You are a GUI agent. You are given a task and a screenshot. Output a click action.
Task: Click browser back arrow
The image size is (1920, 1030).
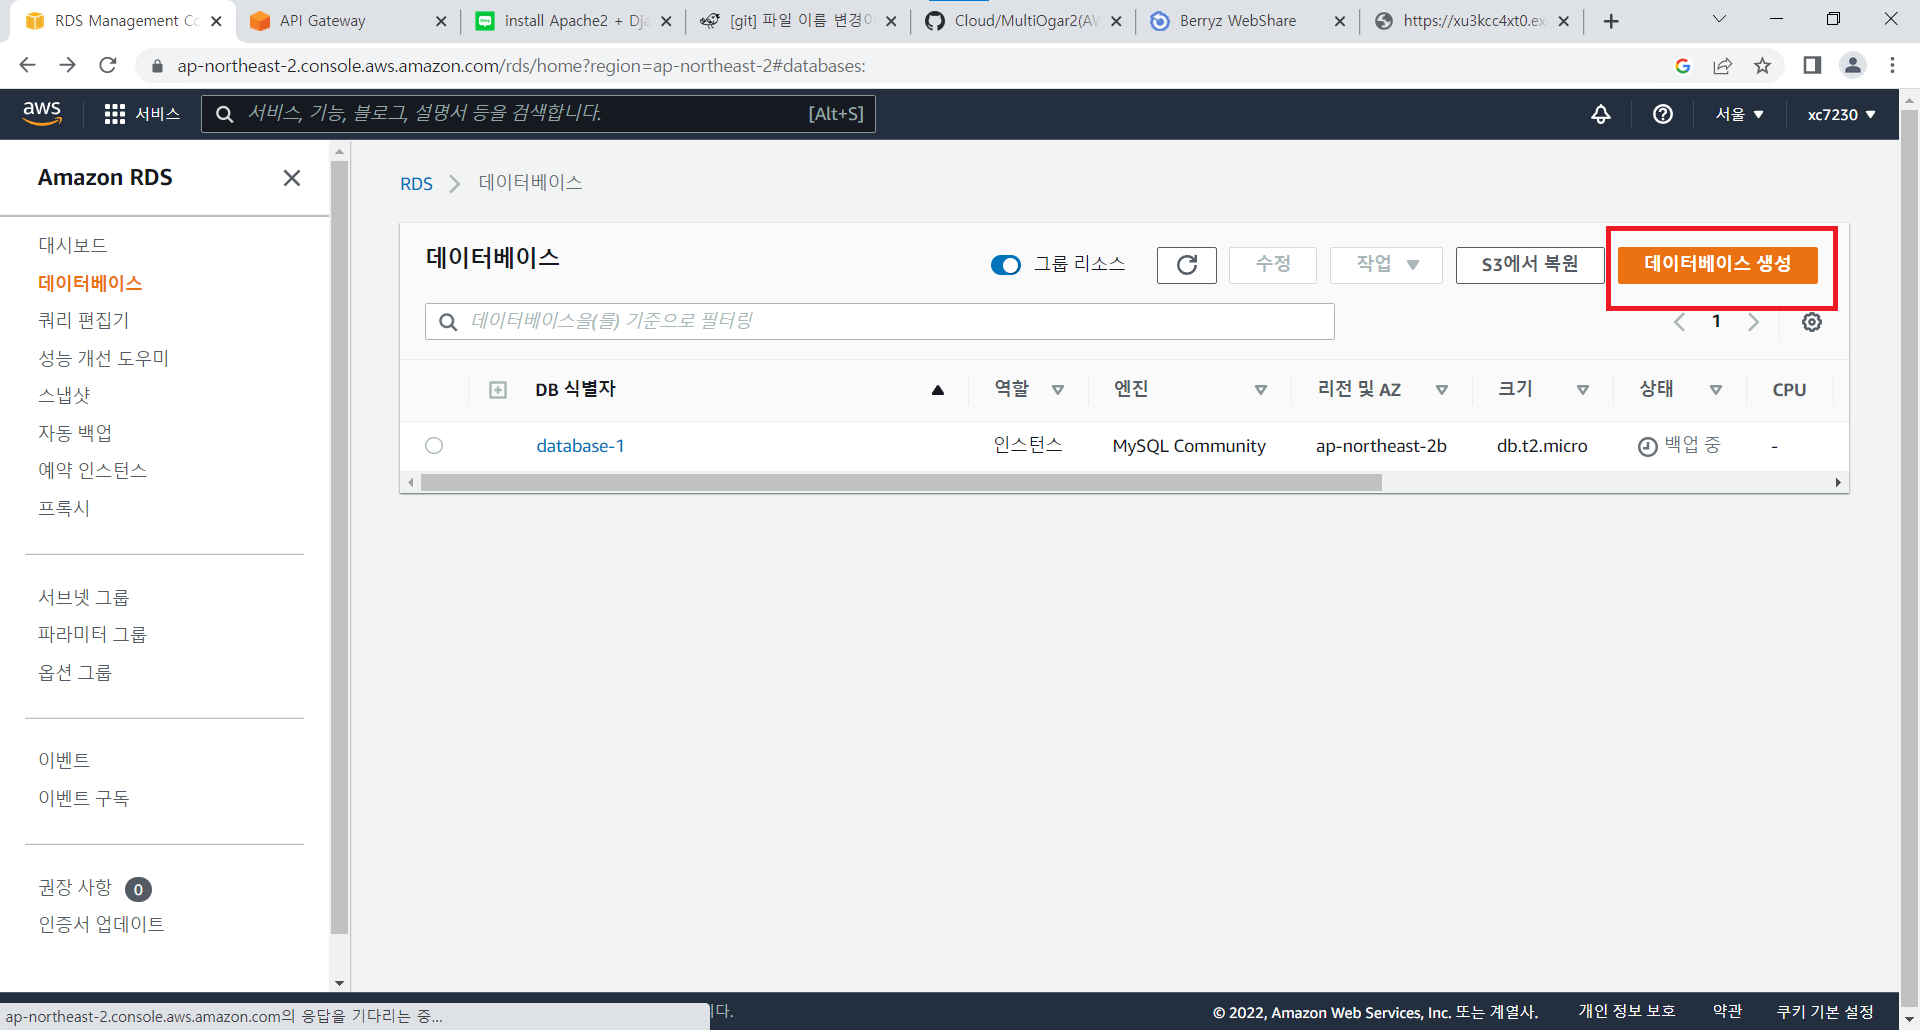(x=27, y=65)
